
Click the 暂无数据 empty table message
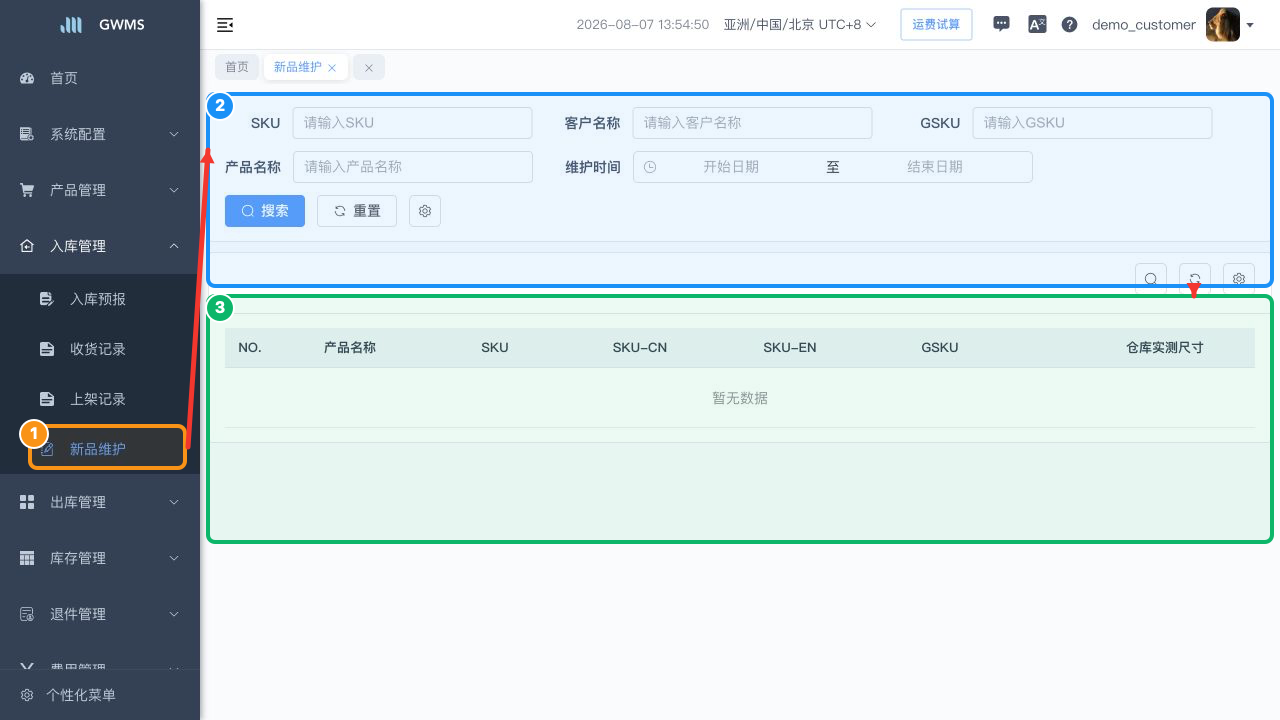point(740,398)
